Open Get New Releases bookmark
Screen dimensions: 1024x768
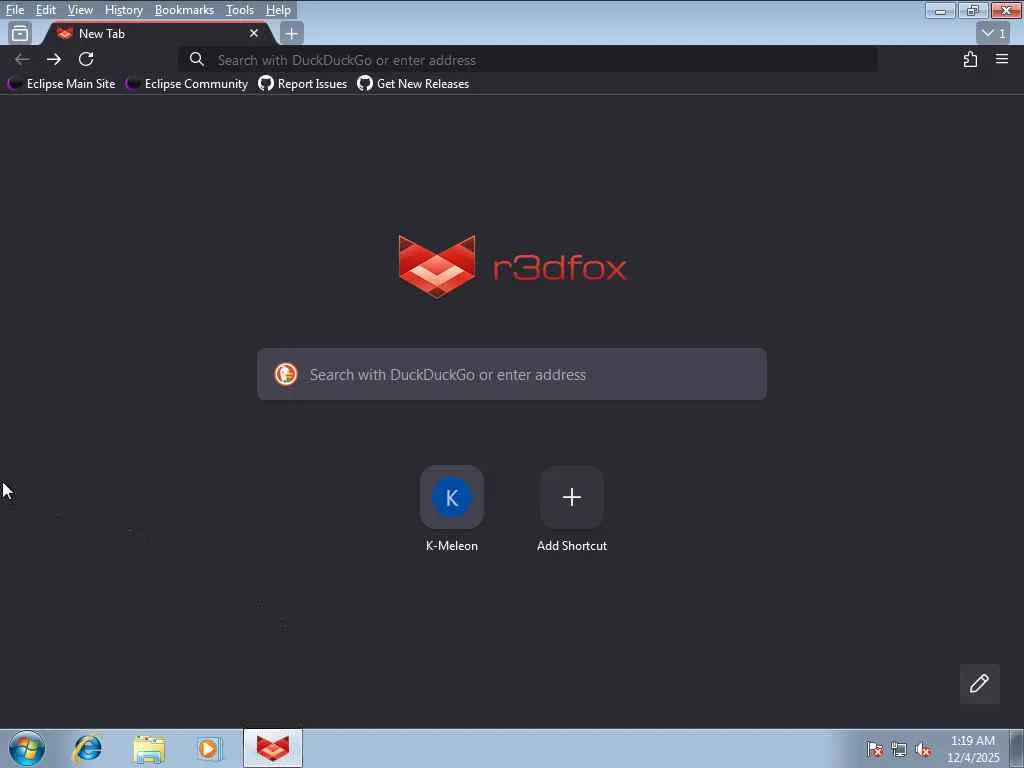tap(413, 84)
